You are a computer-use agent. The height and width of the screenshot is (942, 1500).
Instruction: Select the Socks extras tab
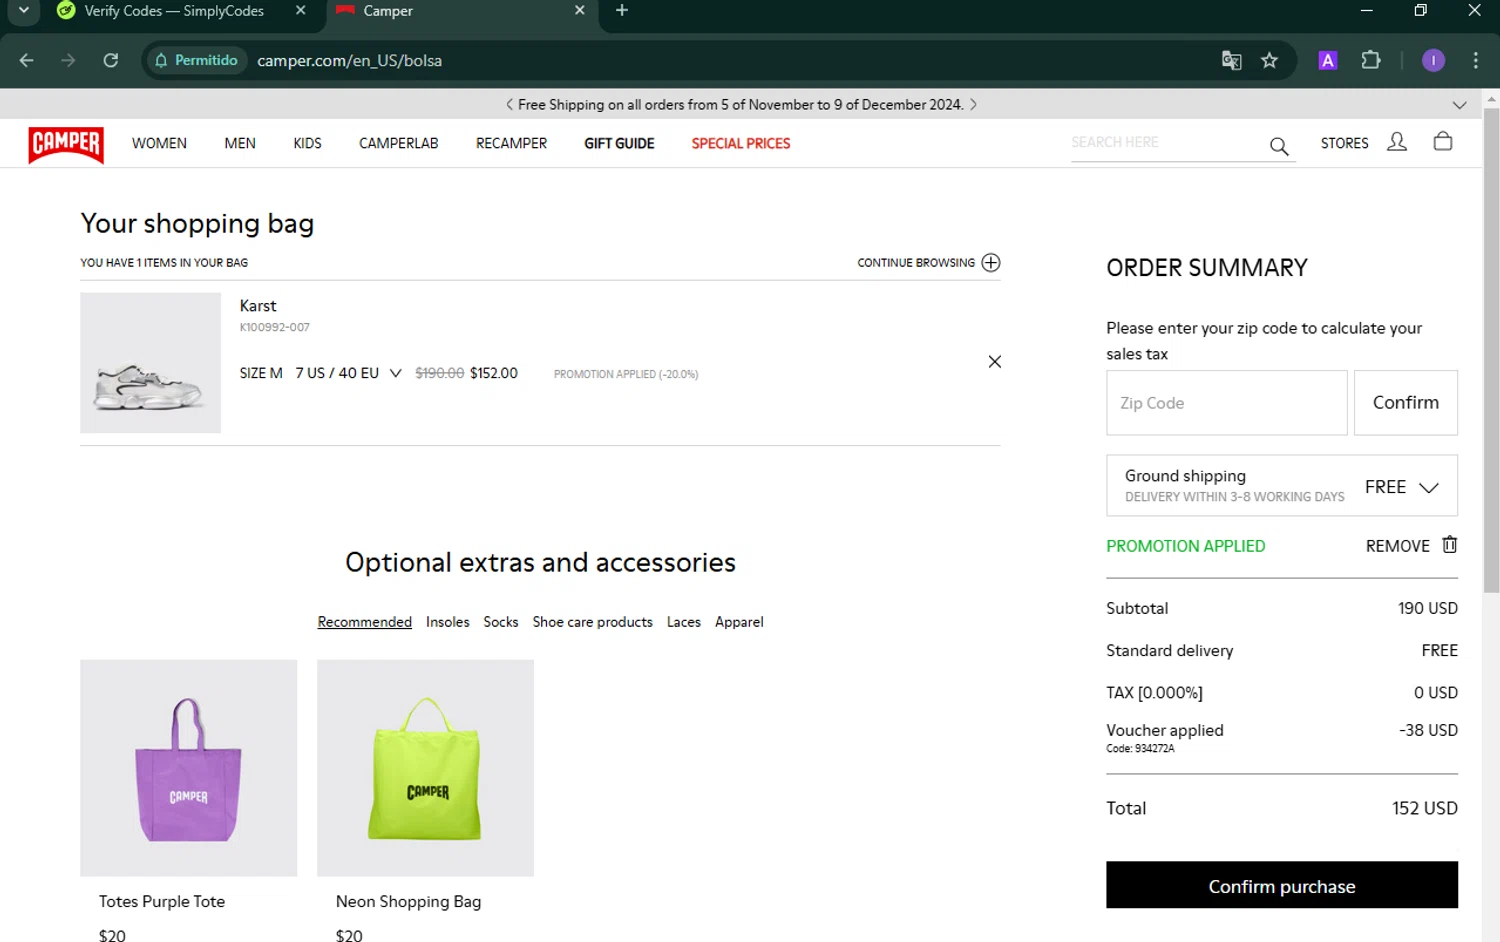pyautogui.click(x=500, y=622)
